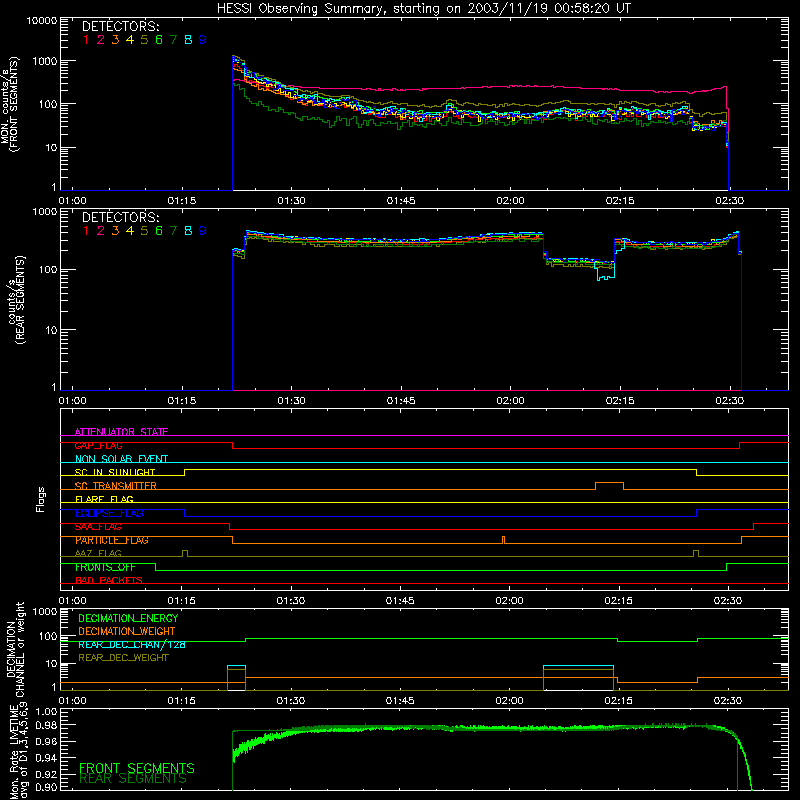The width and height of the screenshot is (800, 800).
Task: Select dark green detector 7 in front segments legend
Action: (x=173, y=40)
